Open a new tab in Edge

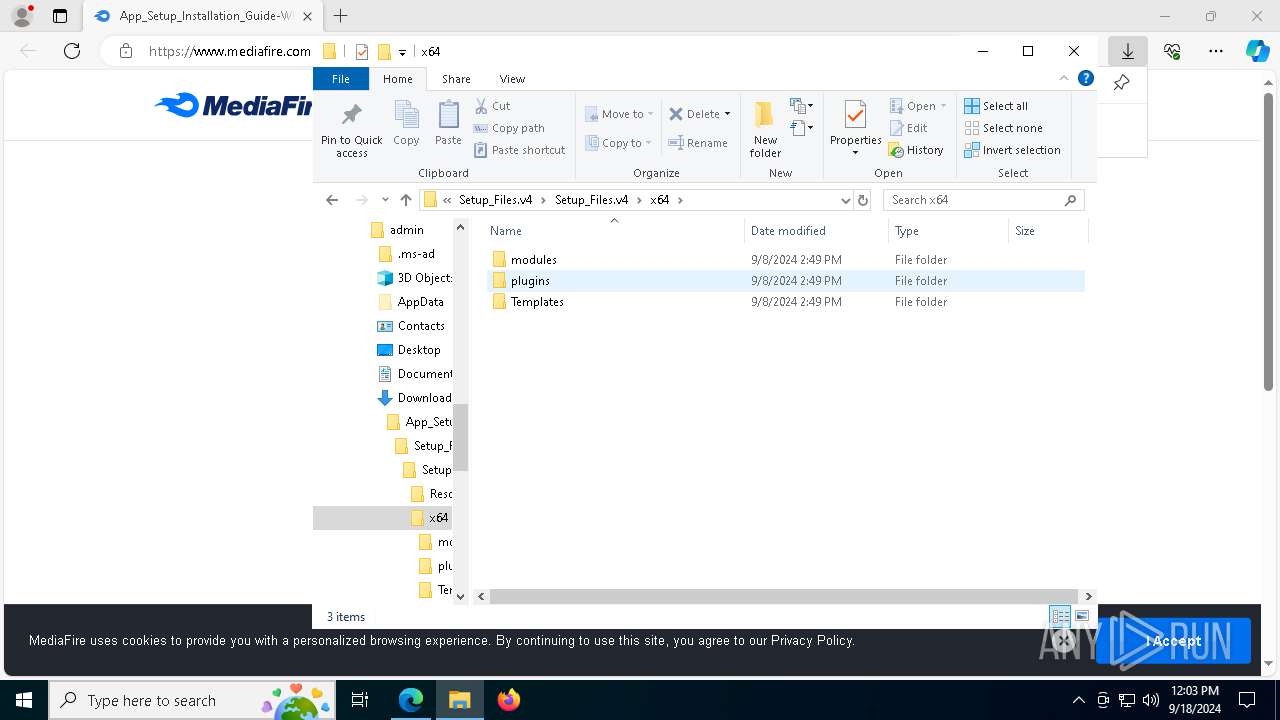pos(341,16)
